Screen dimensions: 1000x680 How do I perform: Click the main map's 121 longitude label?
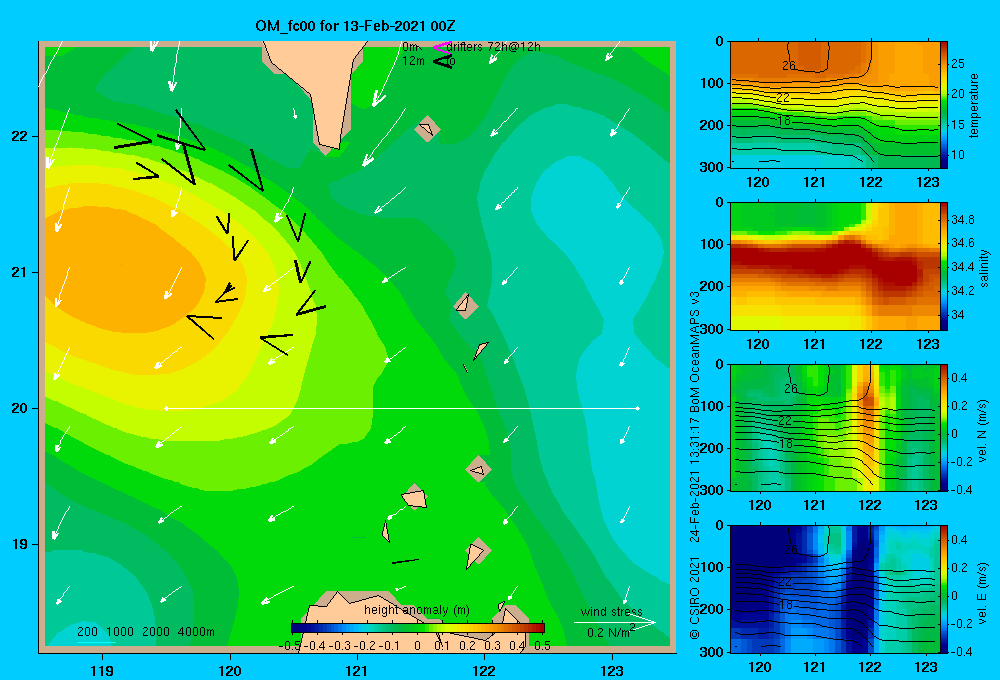click(x=357, y=670)
